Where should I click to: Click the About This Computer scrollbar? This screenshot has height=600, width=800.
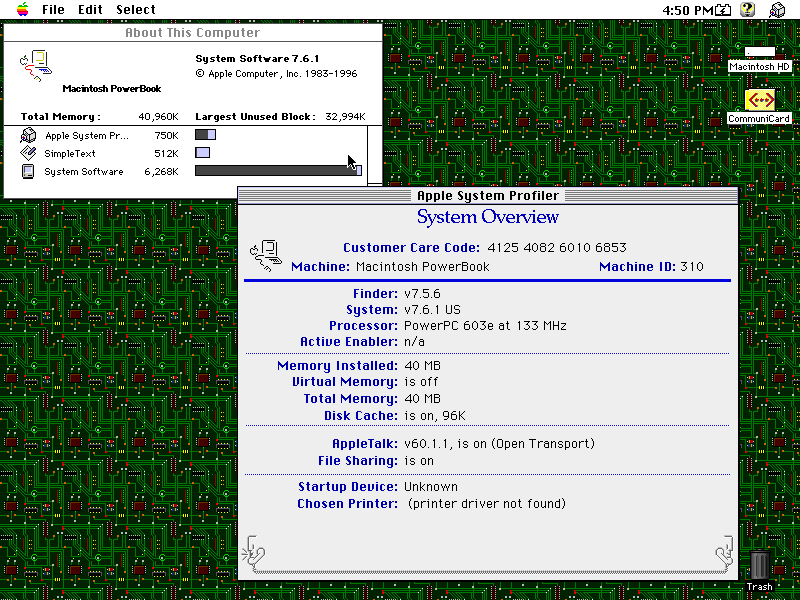(375, 155)
